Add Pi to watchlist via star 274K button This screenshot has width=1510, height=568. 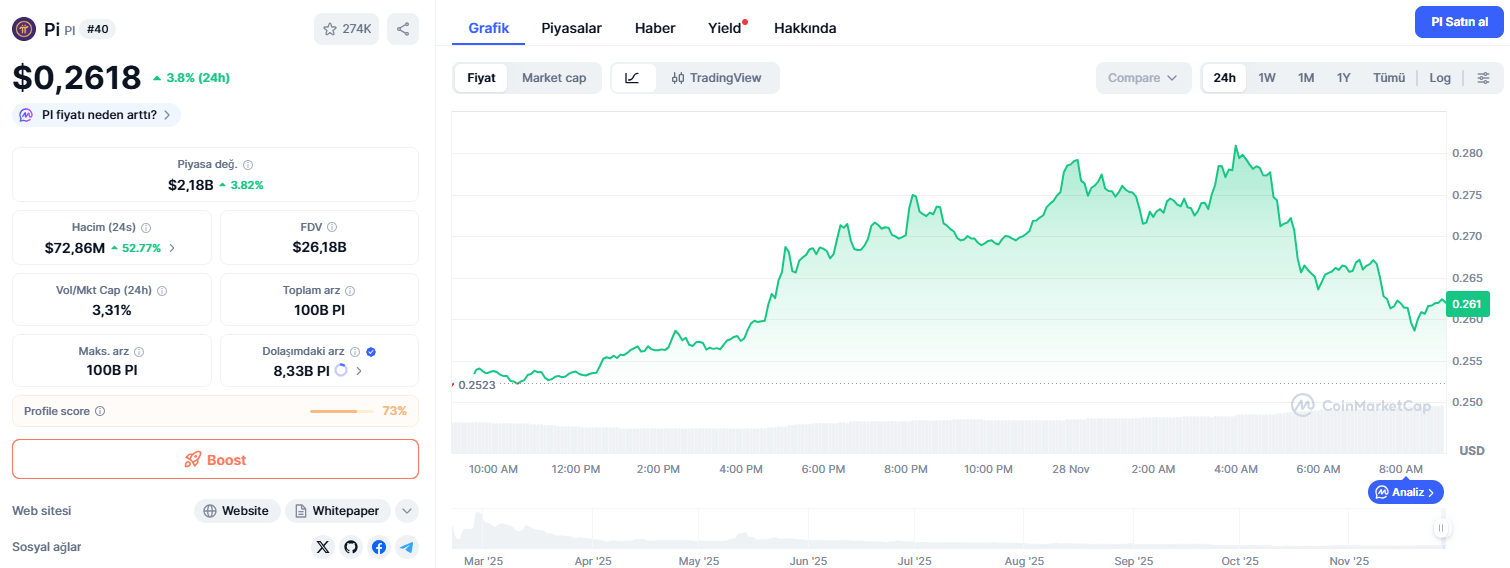tap(346, 29)
